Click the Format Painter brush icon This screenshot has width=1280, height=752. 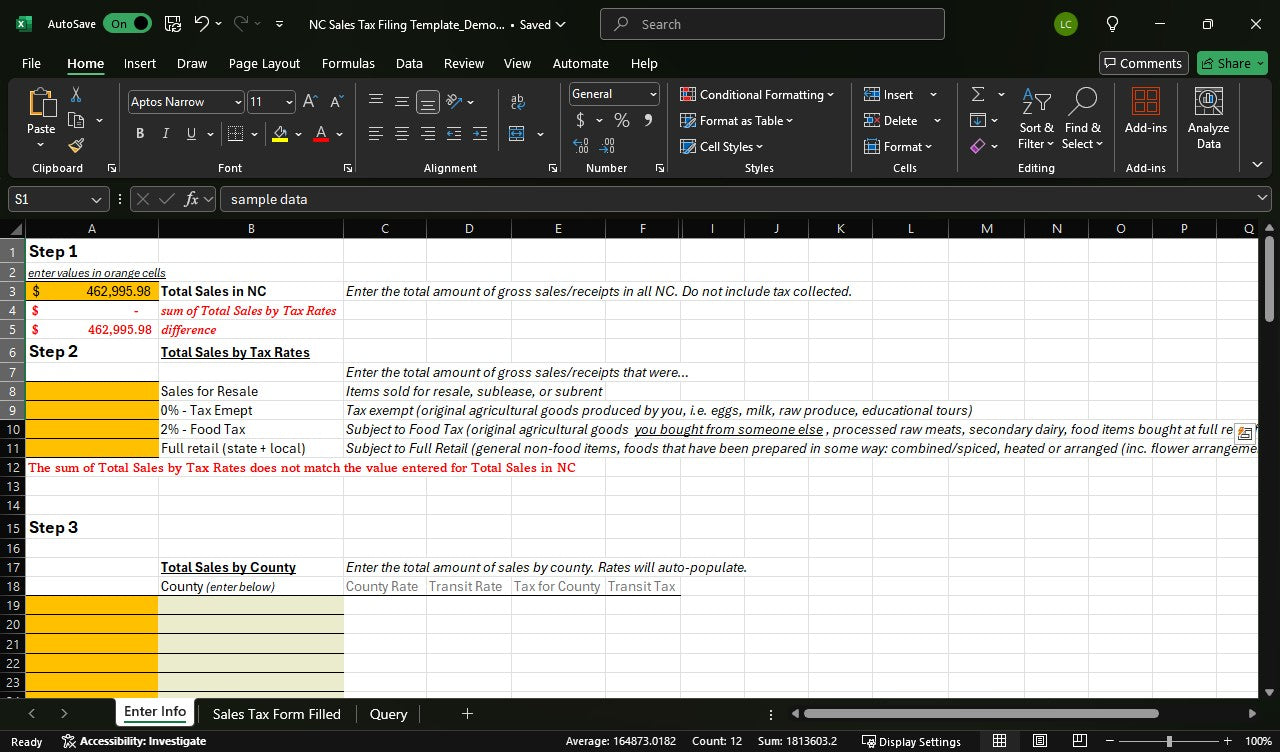(x=76, y=145)
